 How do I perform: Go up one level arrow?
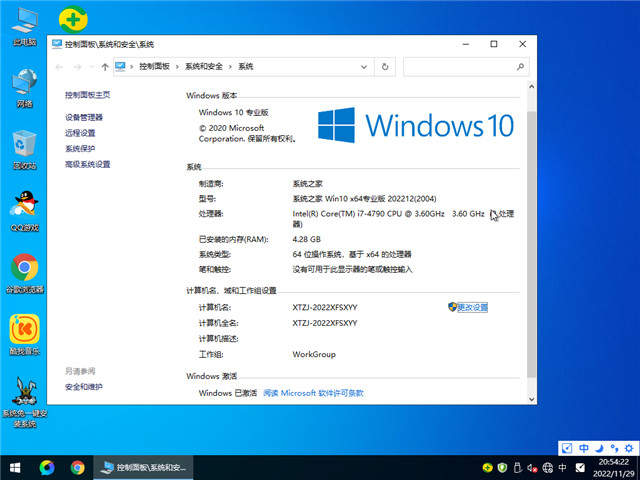coord(105,67)
